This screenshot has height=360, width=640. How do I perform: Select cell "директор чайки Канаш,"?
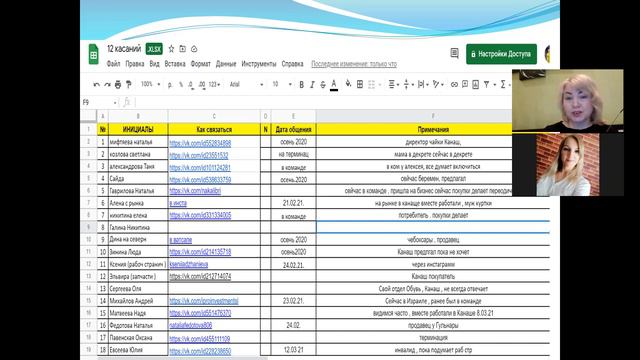coord(433,142)
